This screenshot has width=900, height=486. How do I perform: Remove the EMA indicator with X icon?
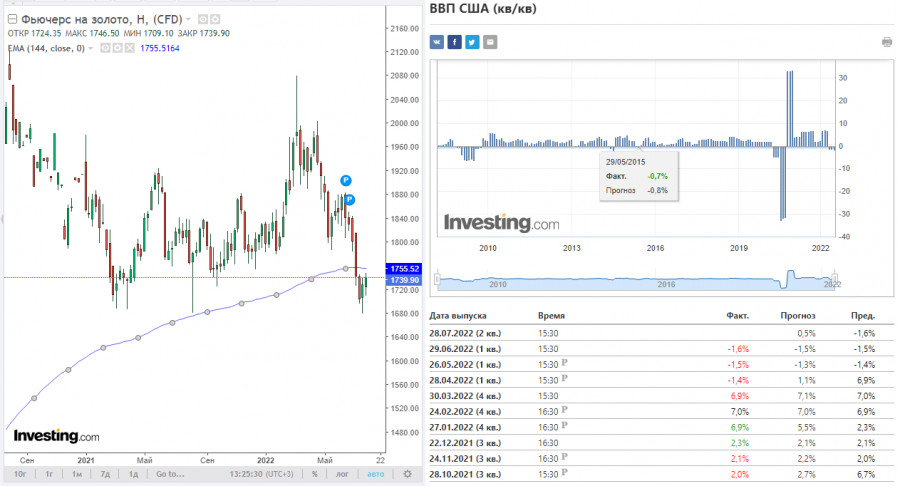point(129,46)
